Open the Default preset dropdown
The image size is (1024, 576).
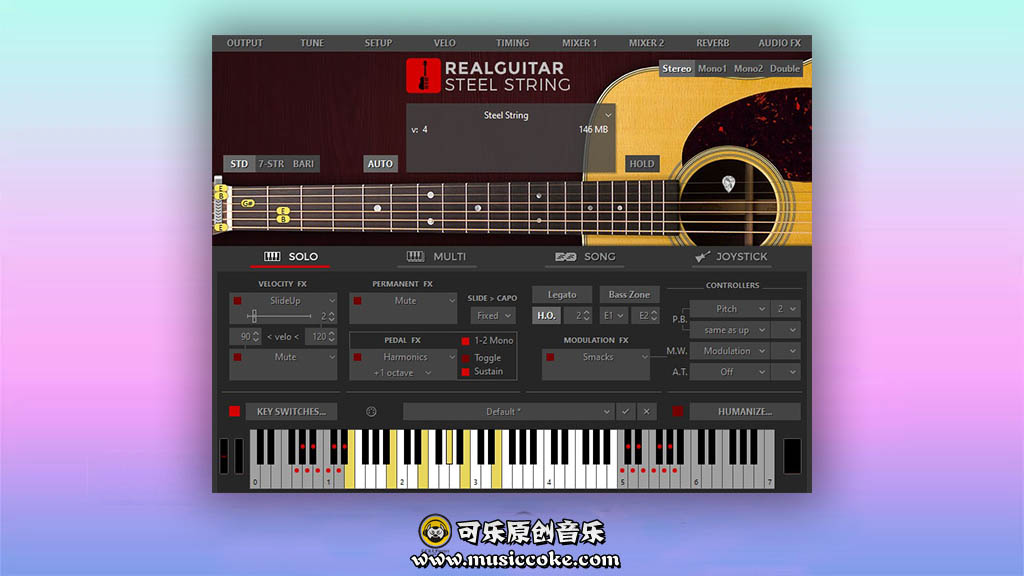coord(509,411)
